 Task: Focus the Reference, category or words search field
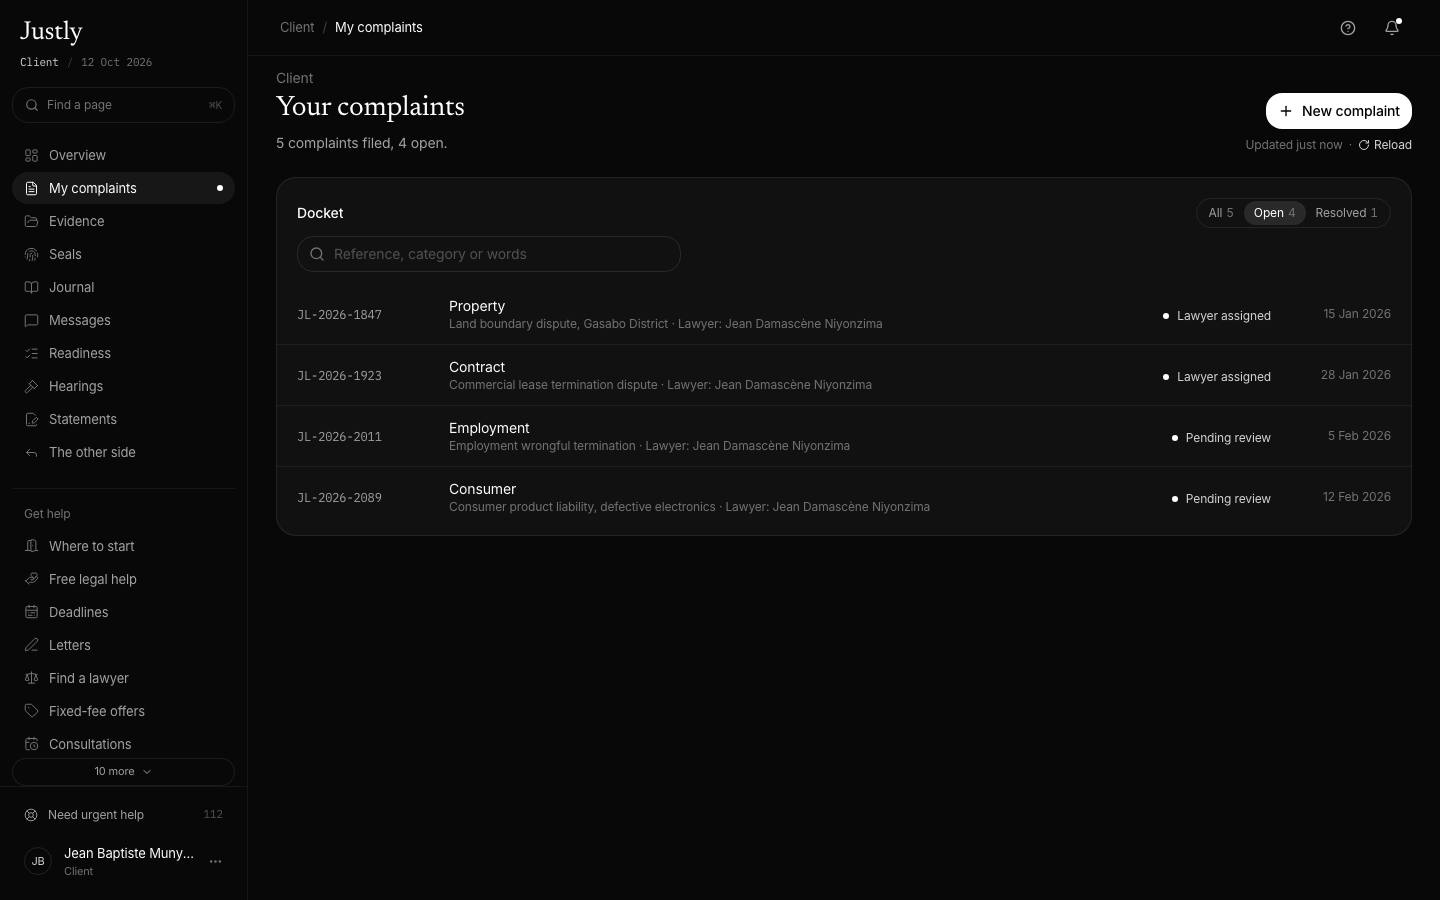tap(489, 254)
